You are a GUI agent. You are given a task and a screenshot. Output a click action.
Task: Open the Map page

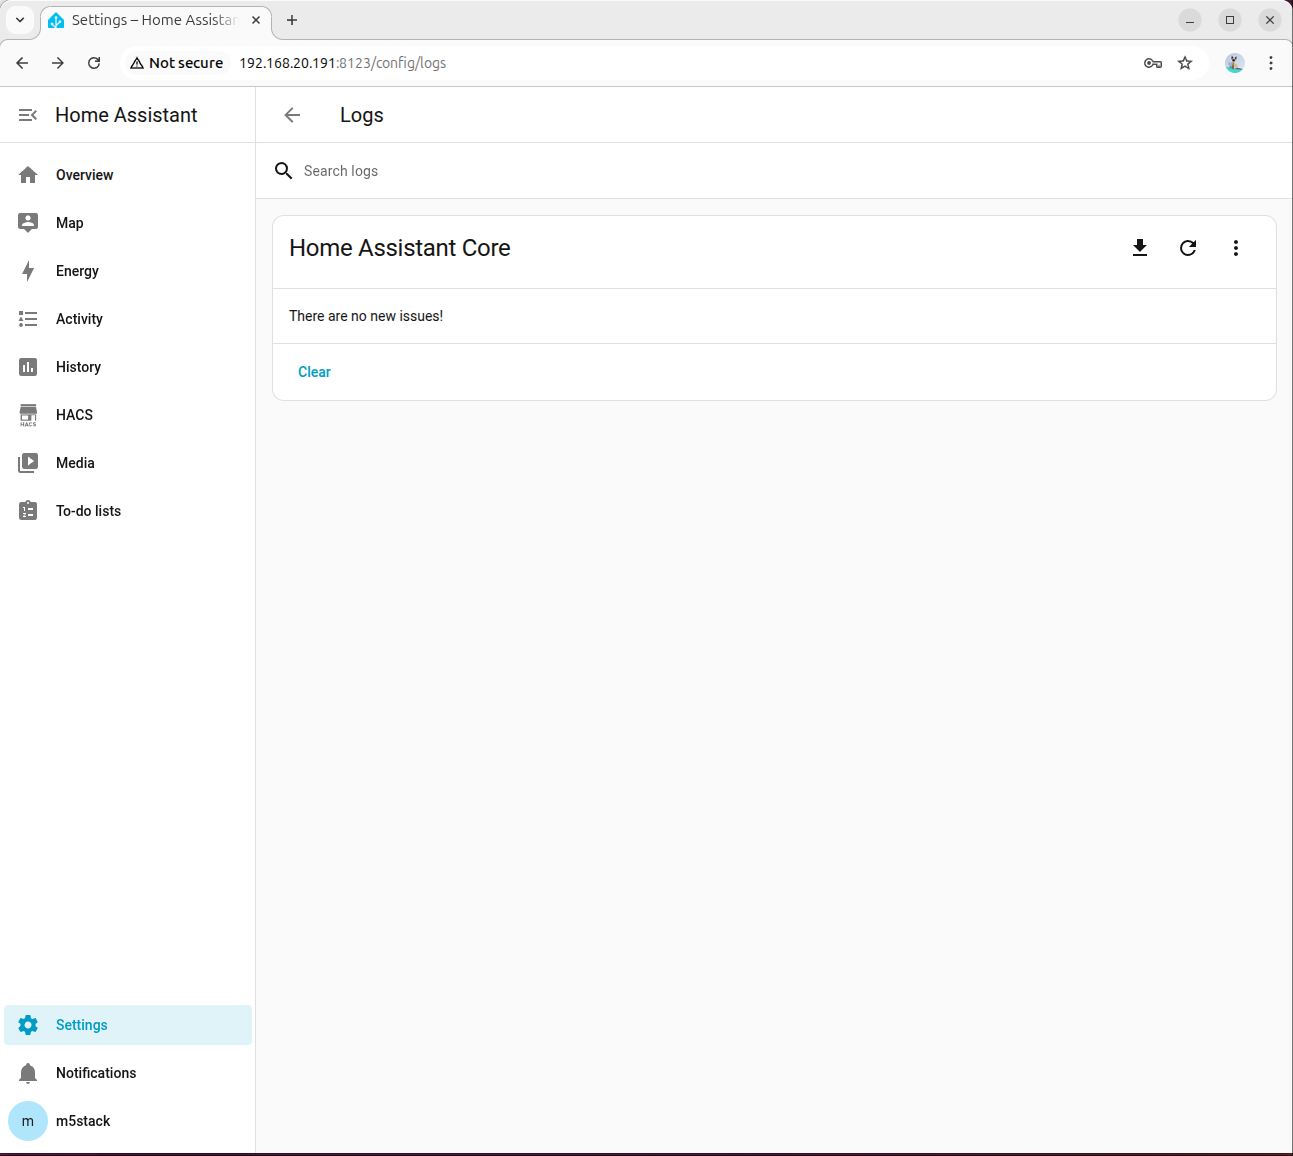pyautogui.click(x=70, y=223)
